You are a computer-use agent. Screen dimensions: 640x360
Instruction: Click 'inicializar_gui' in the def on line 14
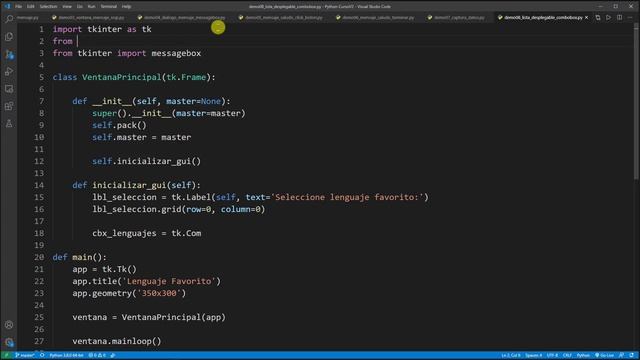pos(129,185)
